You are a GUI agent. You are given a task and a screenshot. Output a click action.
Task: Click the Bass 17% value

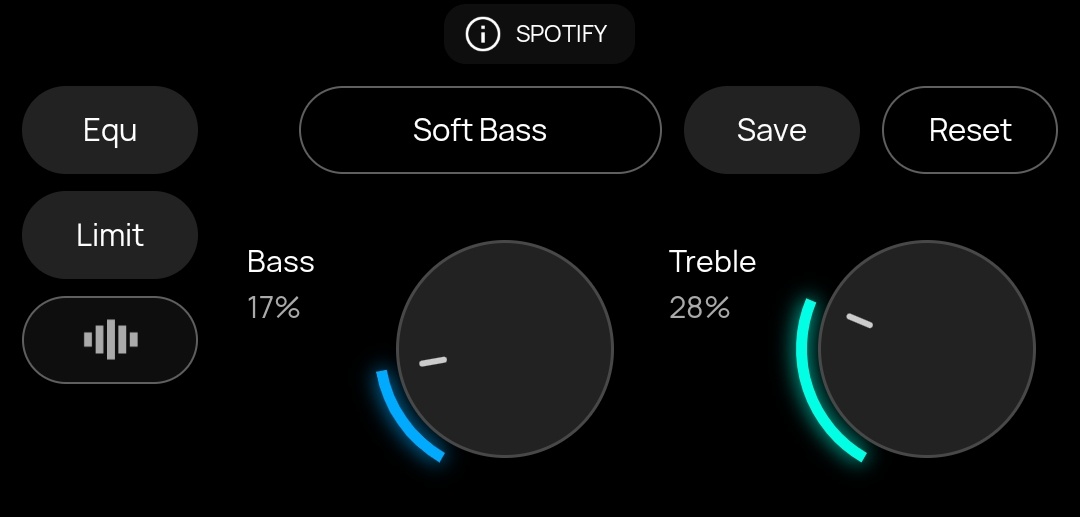tap(274, 308)
